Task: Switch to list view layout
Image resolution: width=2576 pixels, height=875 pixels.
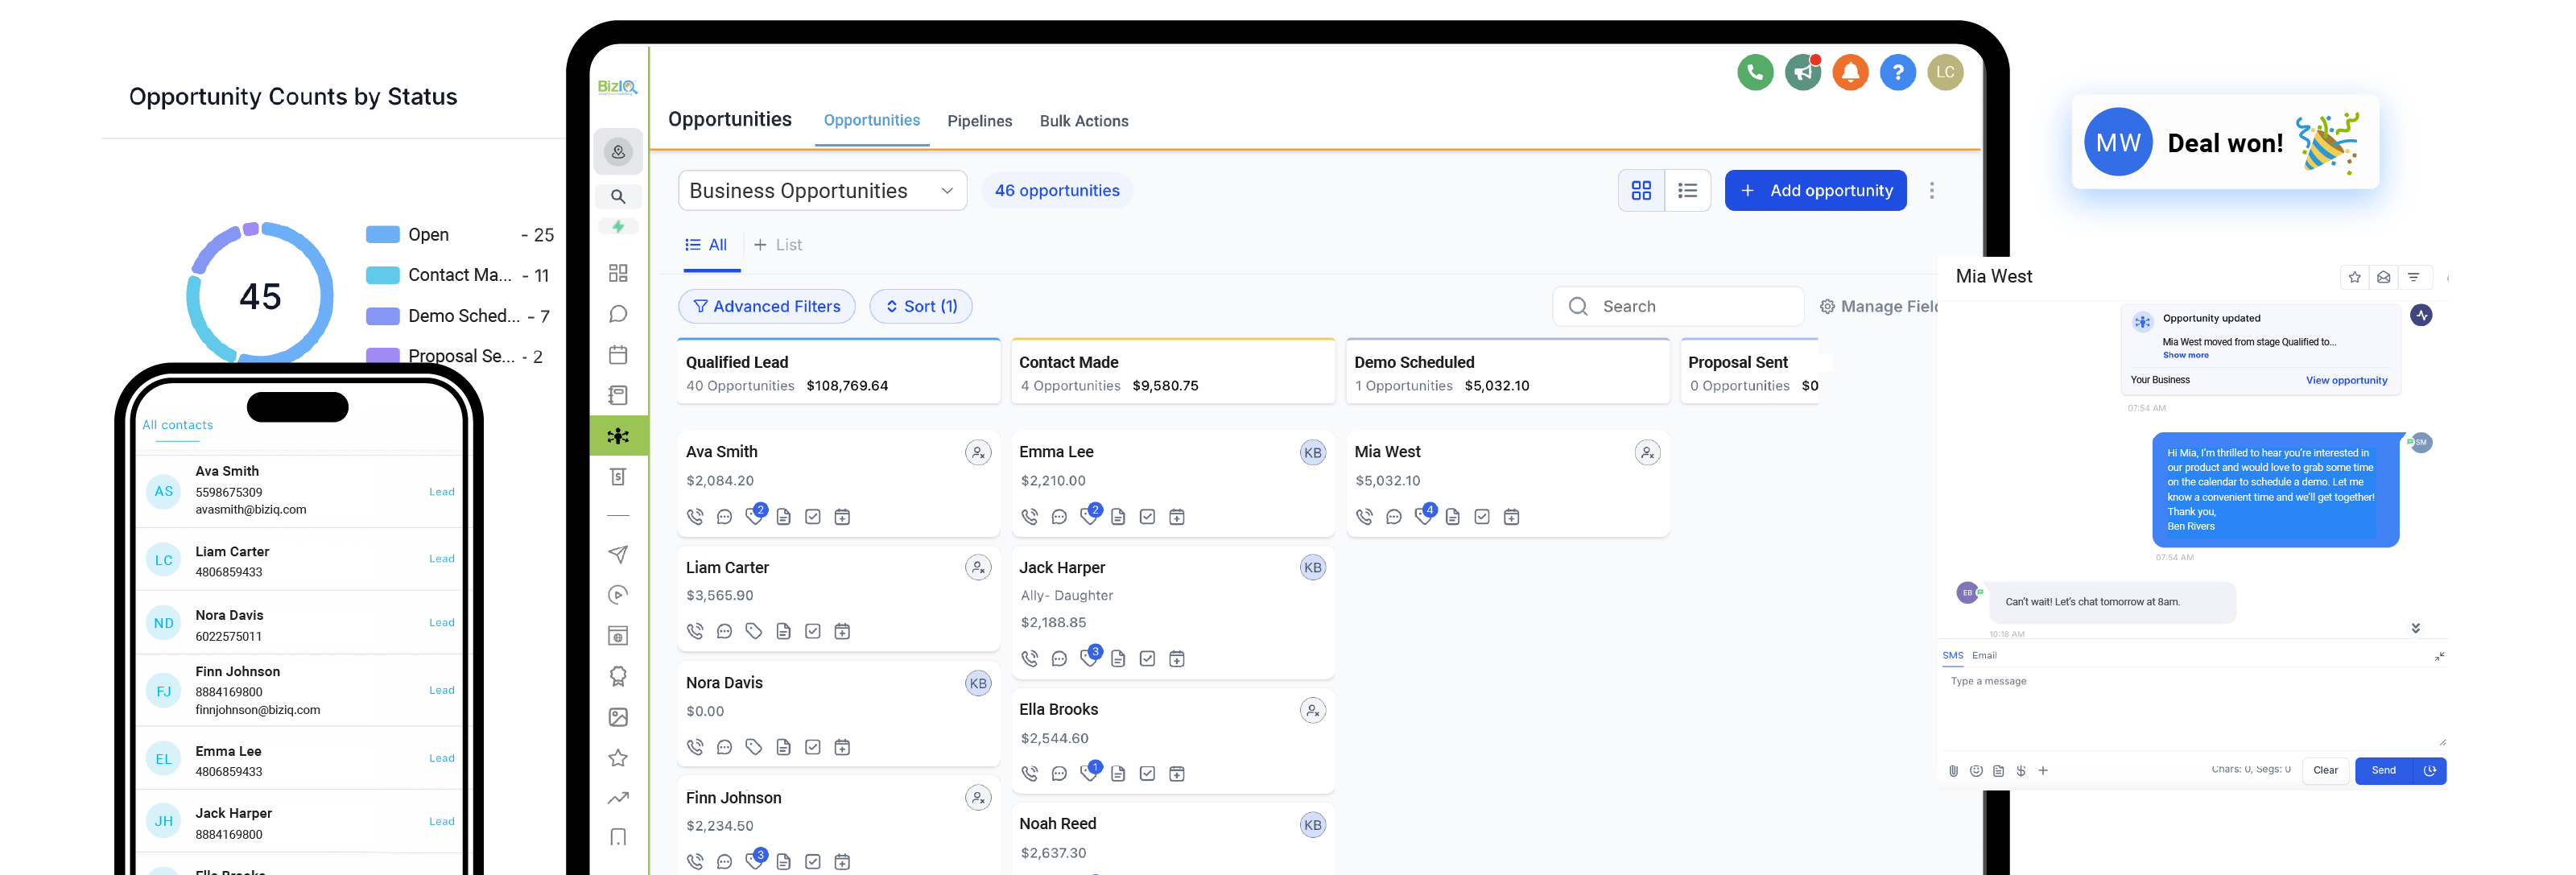Action: pos(1688,189)
